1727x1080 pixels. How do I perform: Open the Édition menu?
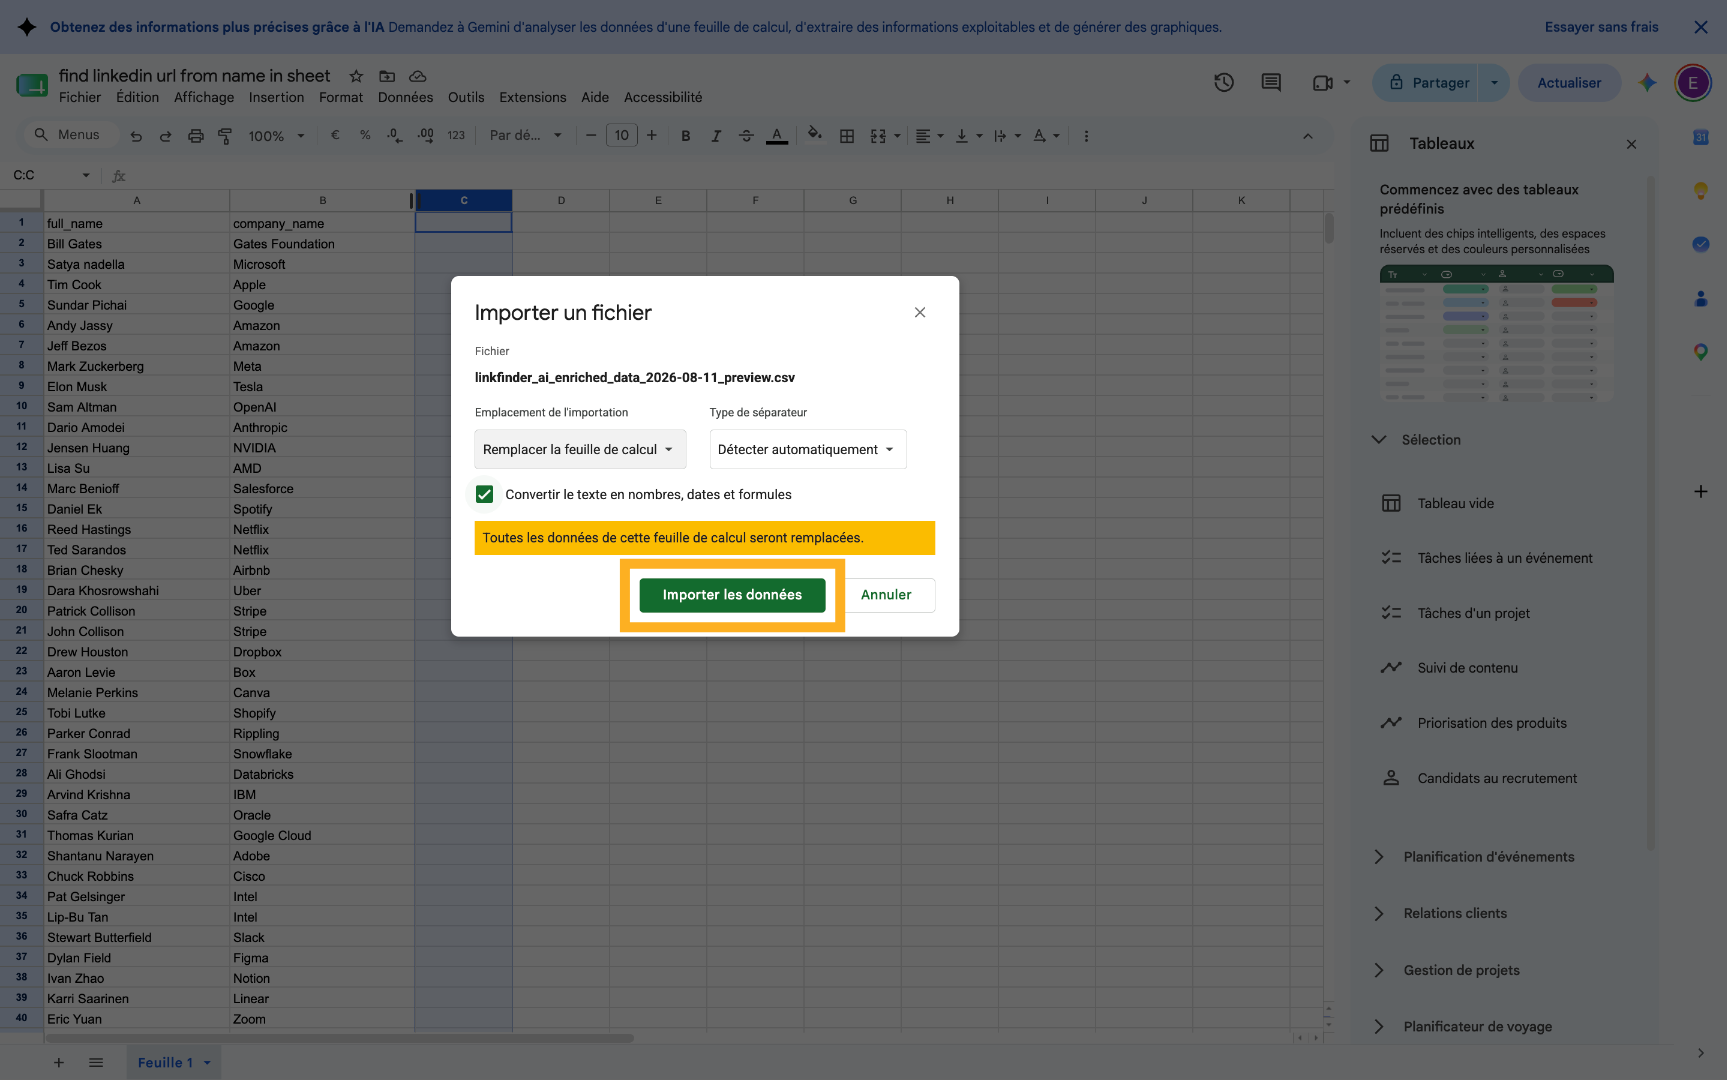point(137,97)
